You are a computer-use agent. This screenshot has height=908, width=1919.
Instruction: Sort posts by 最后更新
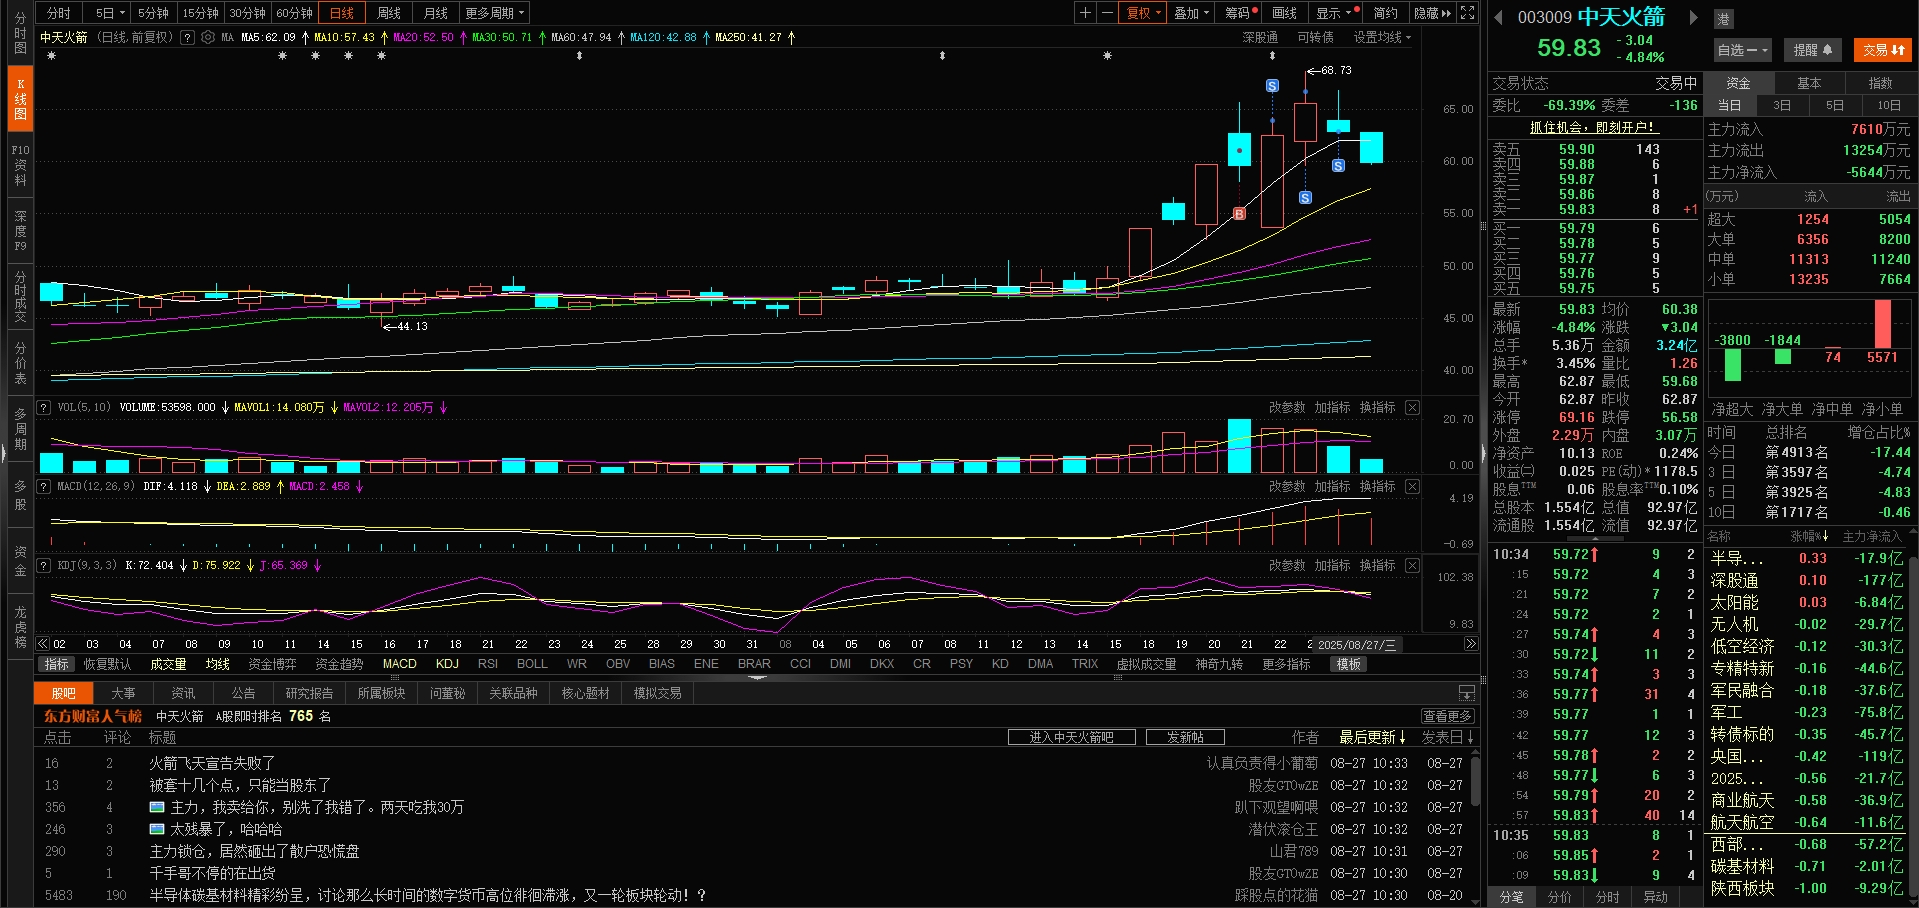coord(1372,737)
